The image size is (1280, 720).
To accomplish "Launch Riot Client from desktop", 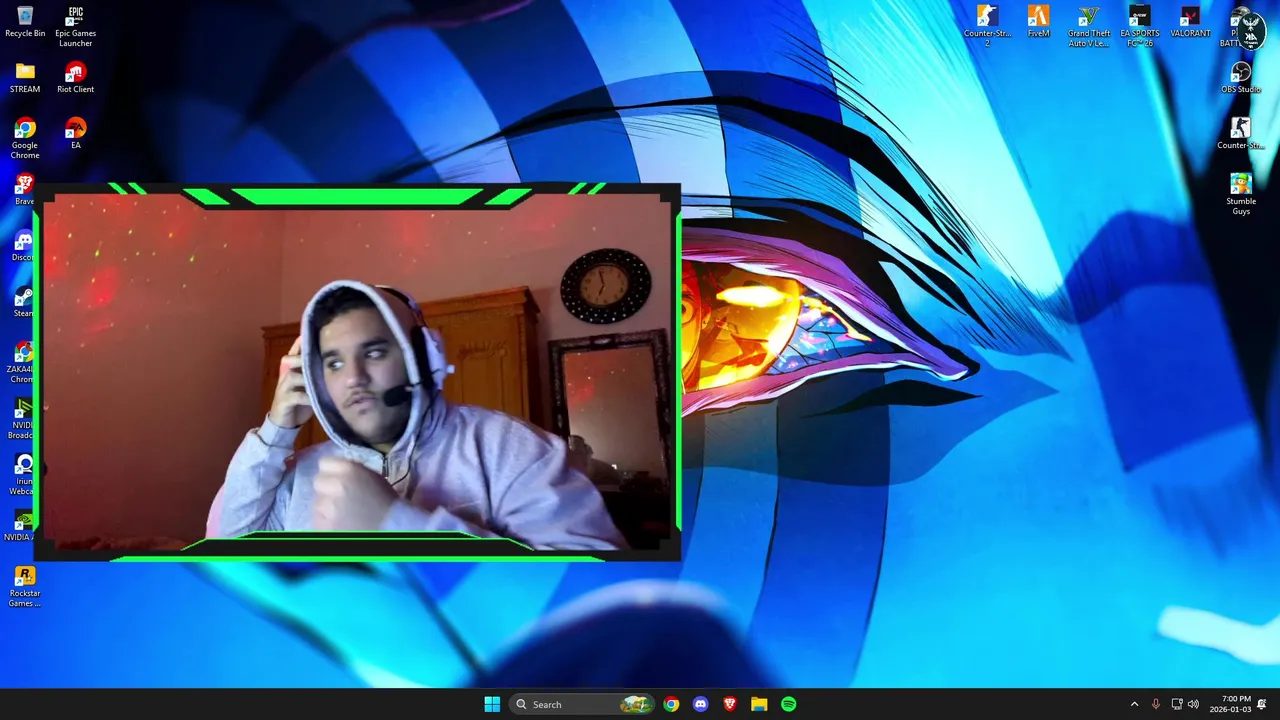I will tap(75, 78).
